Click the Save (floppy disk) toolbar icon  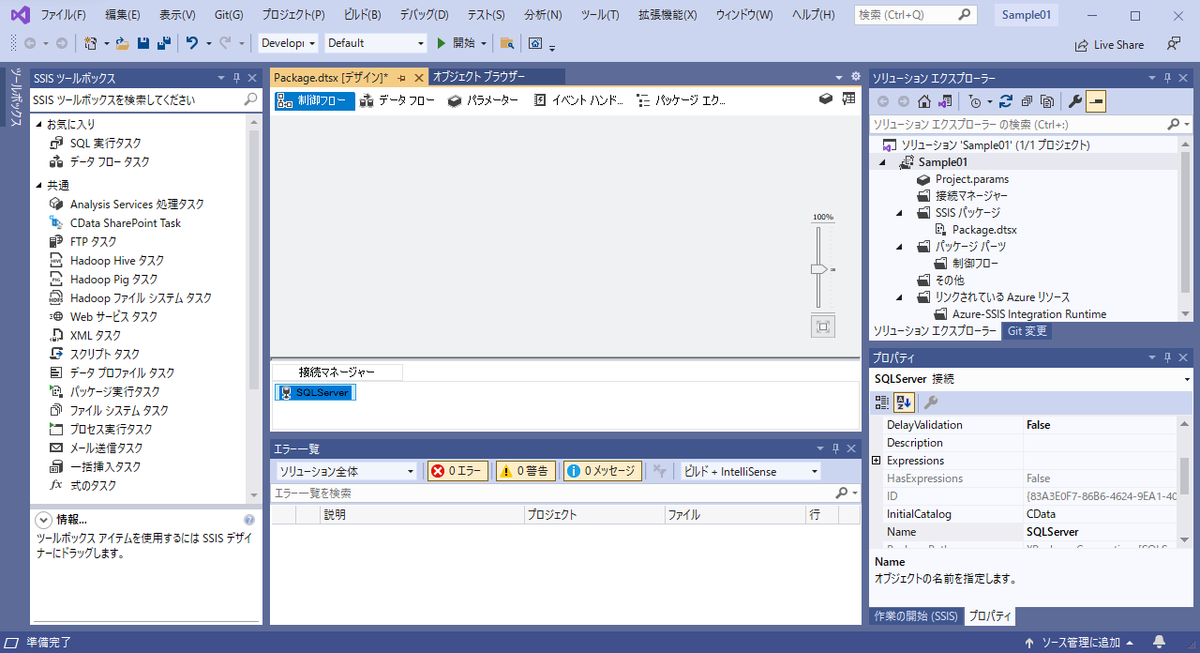point(143,43)
